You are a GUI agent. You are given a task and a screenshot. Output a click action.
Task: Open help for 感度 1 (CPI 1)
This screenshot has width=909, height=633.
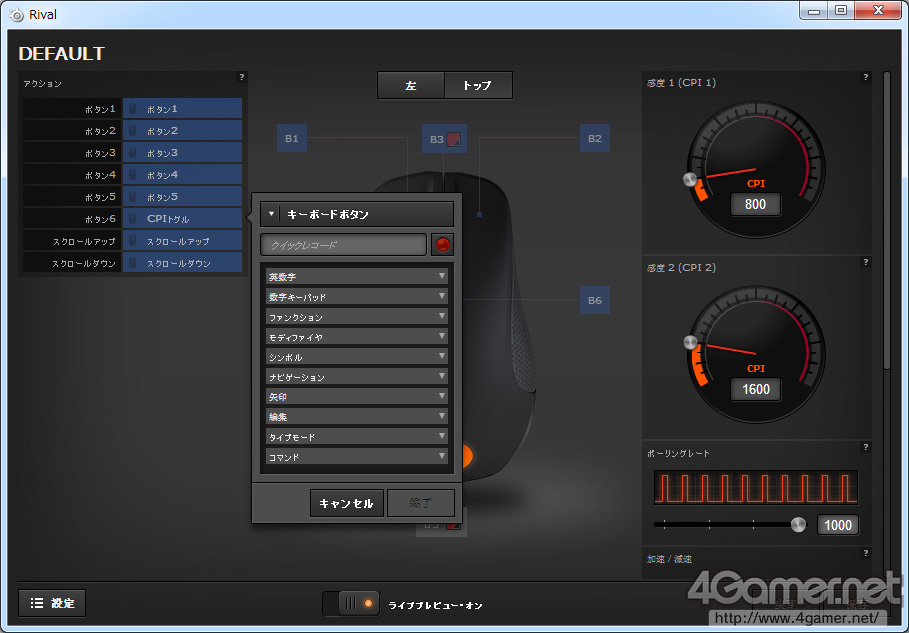click(x=866, y=77)
